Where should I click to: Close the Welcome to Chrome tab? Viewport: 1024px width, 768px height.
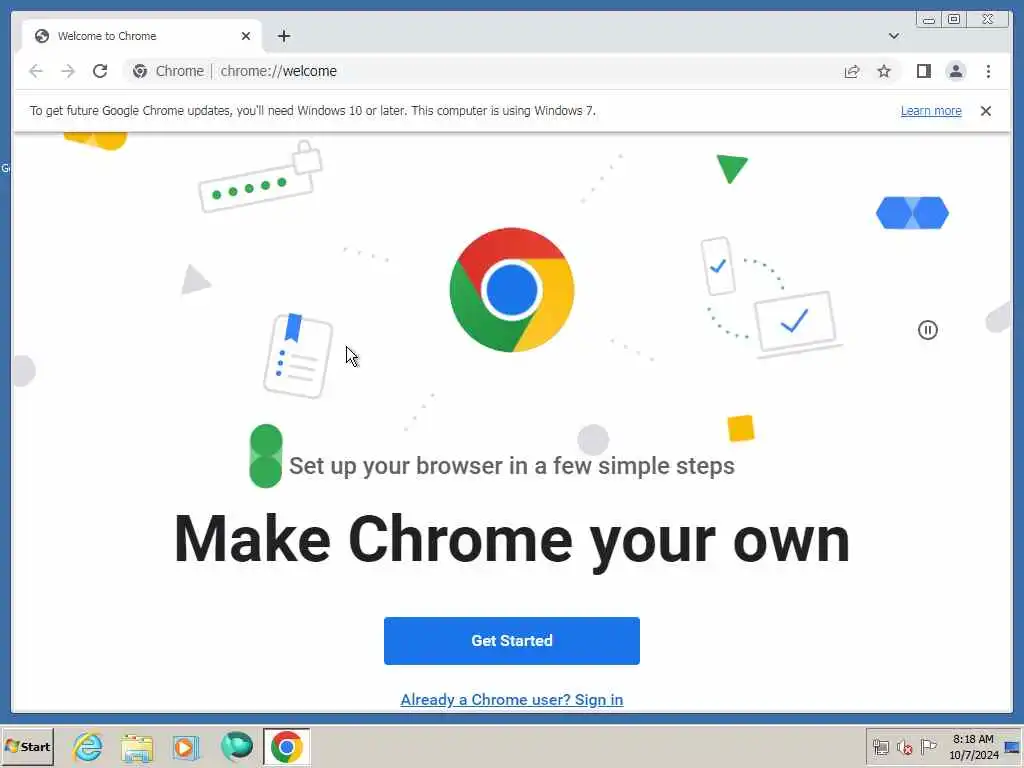(x=246, y=36)
